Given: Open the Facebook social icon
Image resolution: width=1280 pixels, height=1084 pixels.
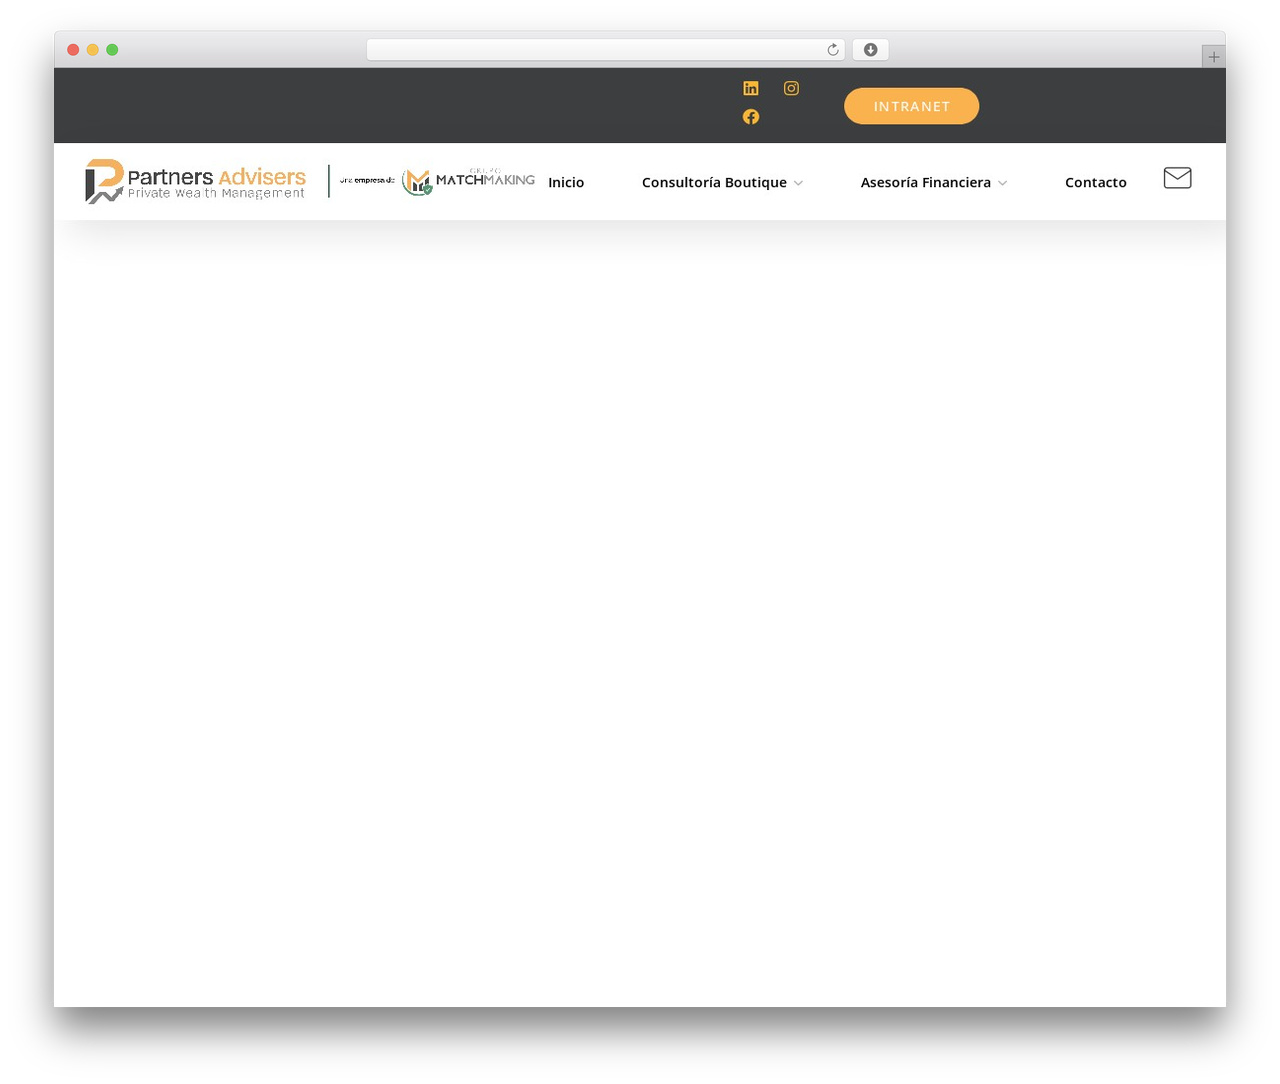Looking at the screenshot, I should pyautogui.click(x=751, y=117).
